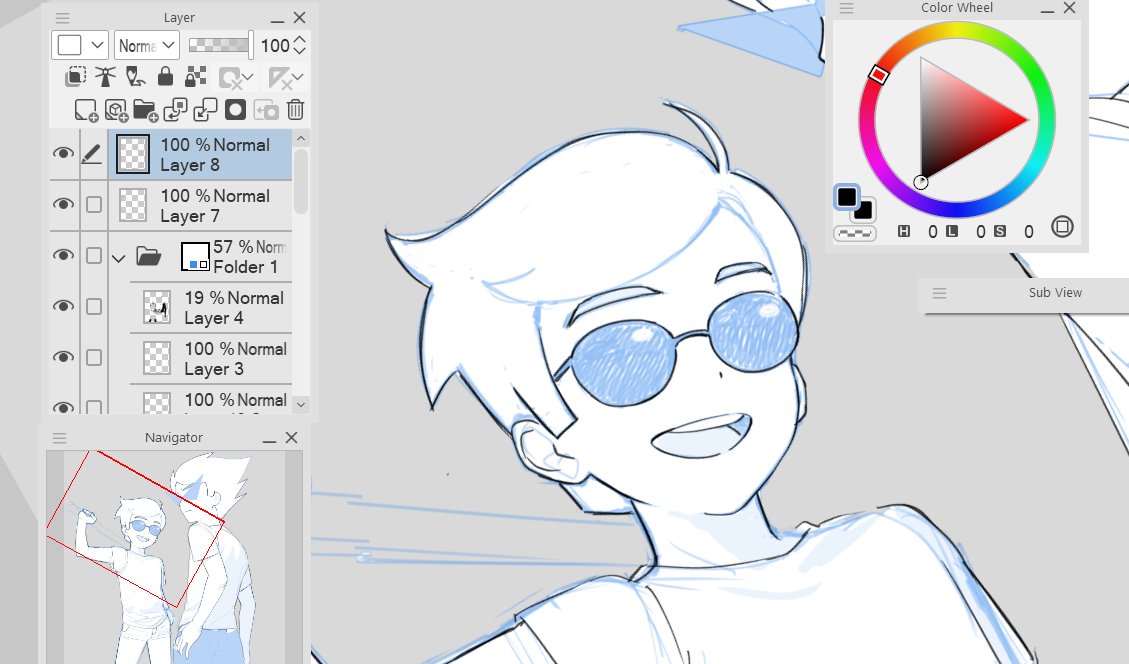This screenshot has height=664, width=1129.
Task: Decrease layer opacity with down arrow
Action: (x=300, y=51)
